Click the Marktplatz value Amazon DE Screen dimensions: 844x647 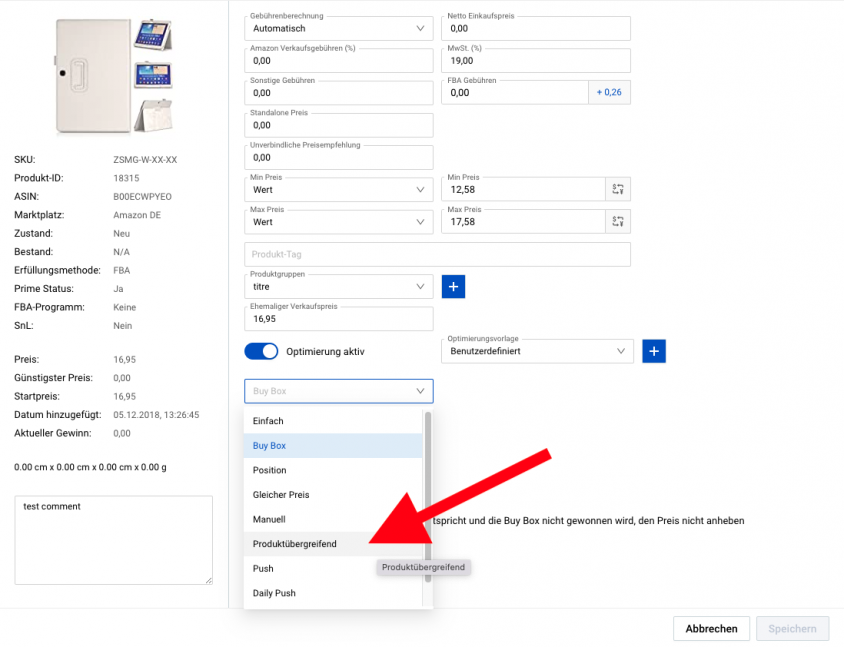(x=137, y=215)
